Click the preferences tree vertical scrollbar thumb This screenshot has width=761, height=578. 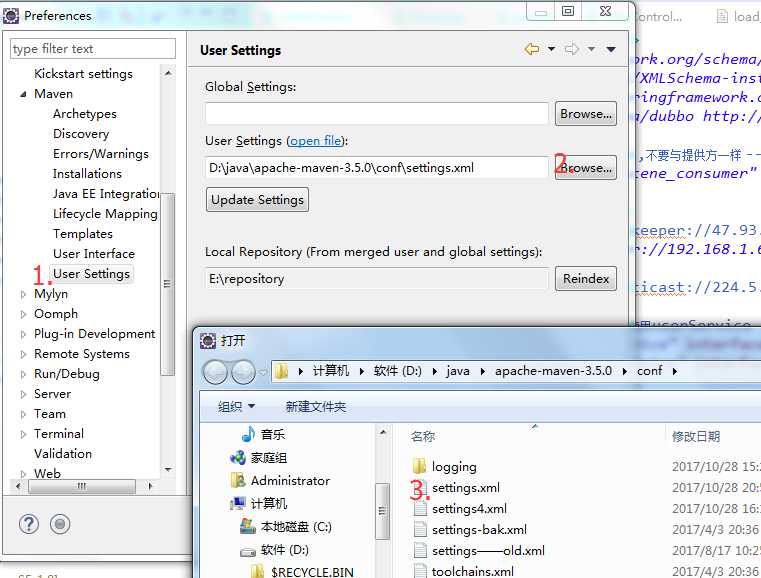point(167,284)
